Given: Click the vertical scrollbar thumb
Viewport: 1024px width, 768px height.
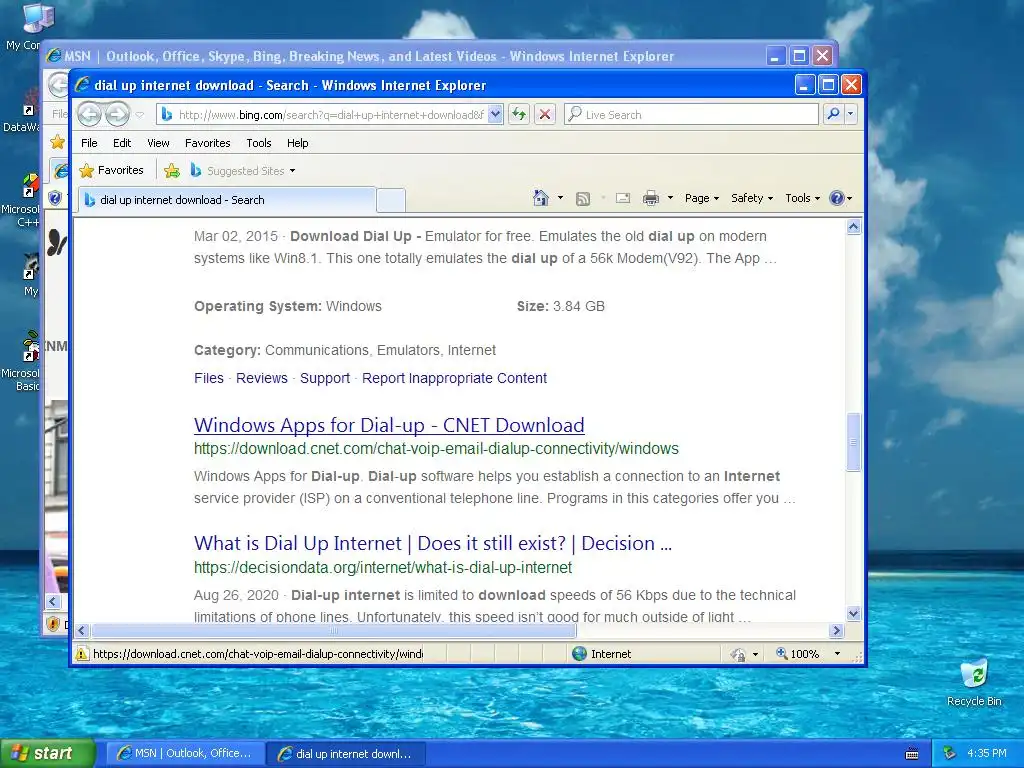Looking at the screenshot, I should tap(854, 442).
